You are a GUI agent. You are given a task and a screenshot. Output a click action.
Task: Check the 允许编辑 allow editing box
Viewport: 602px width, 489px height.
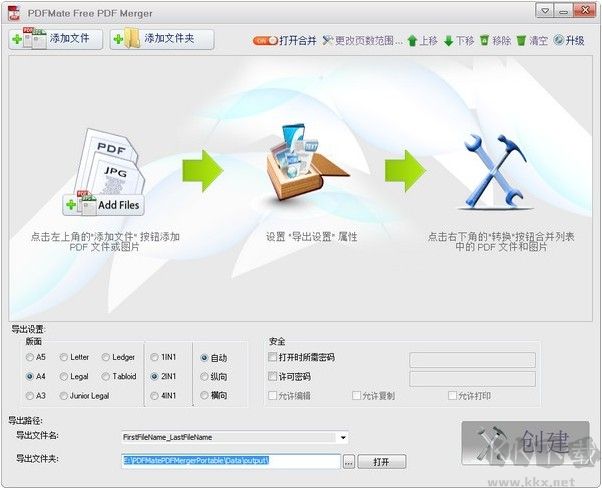click(272, 395)
